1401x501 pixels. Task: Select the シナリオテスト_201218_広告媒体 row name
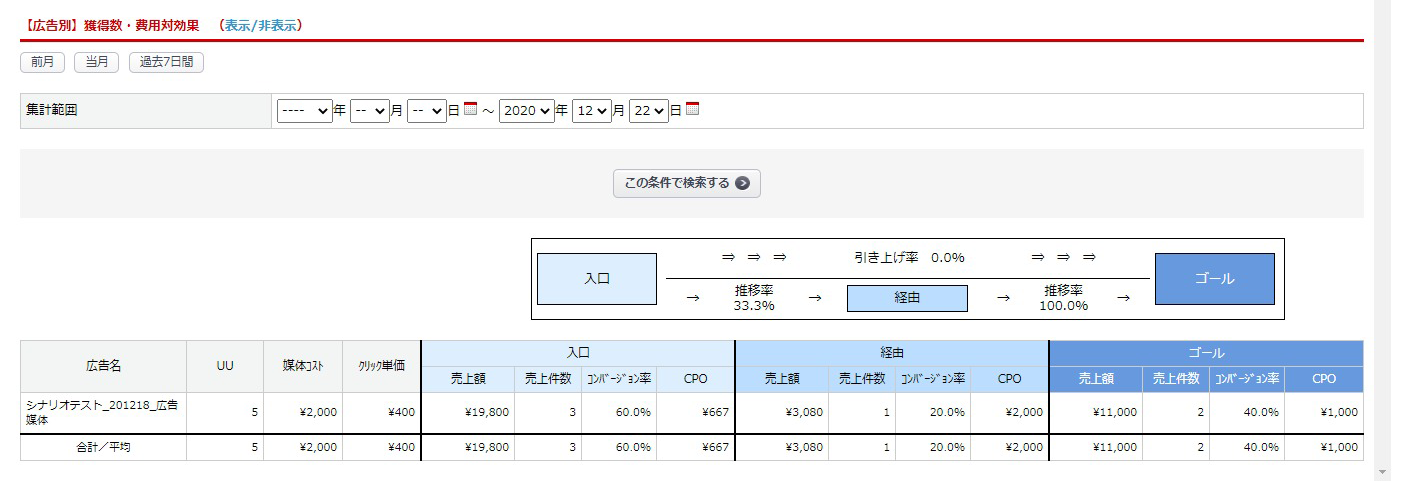pyautogui.click(x=103, y=412)
